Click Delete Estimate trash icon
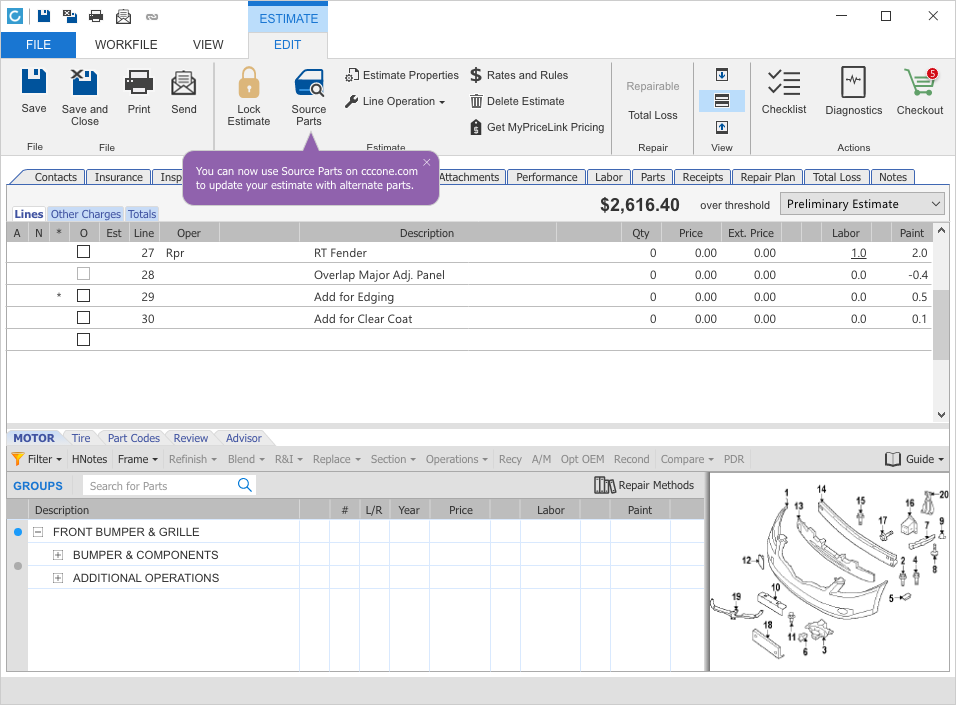The height and width of the screenshot is (705, 956). click(476, 101)
